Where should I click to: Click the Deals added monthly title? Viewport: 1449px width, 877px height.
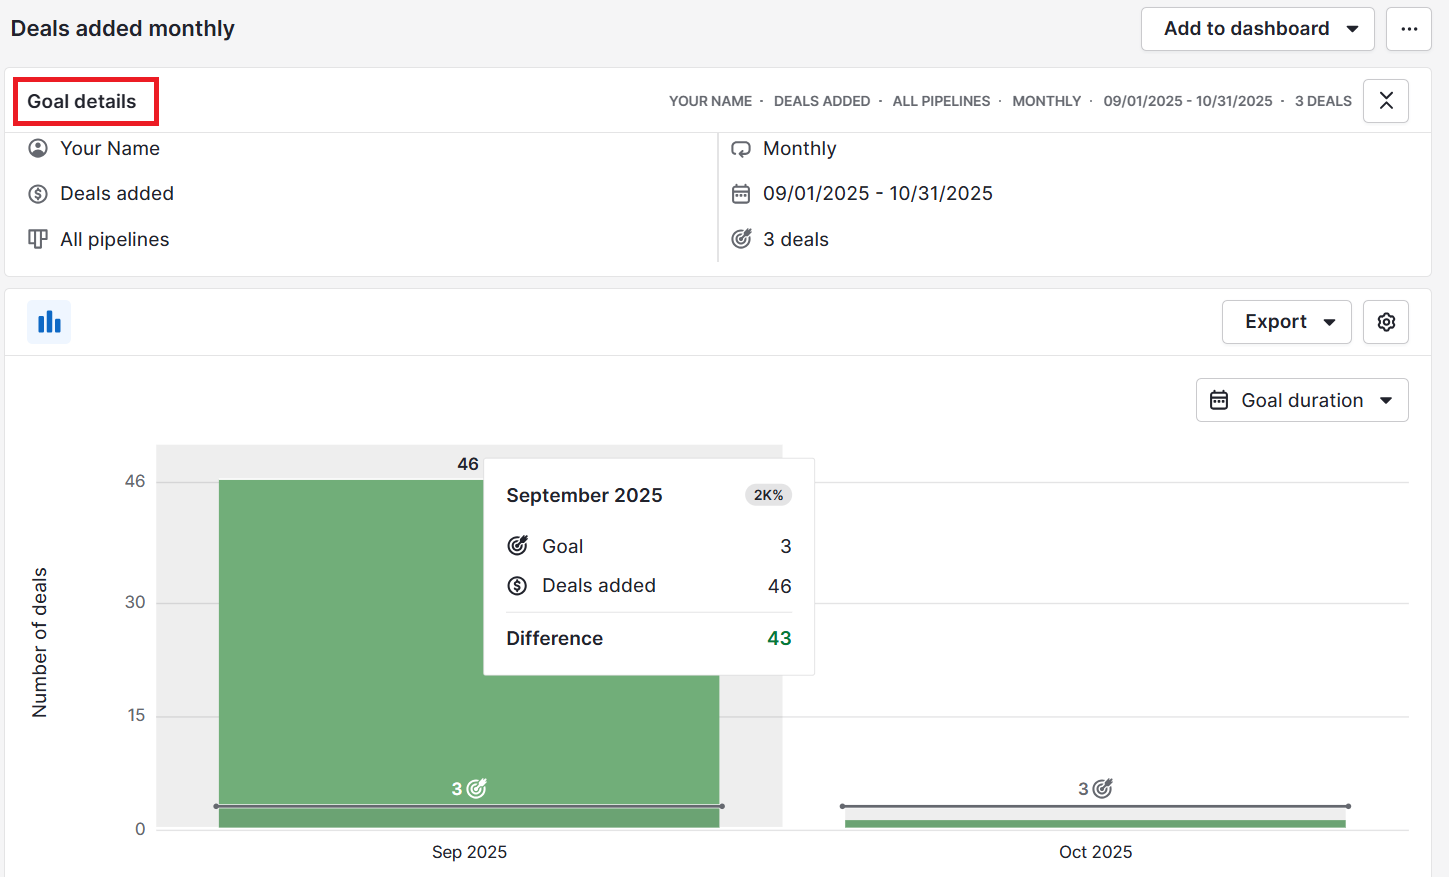coord(123,29)
